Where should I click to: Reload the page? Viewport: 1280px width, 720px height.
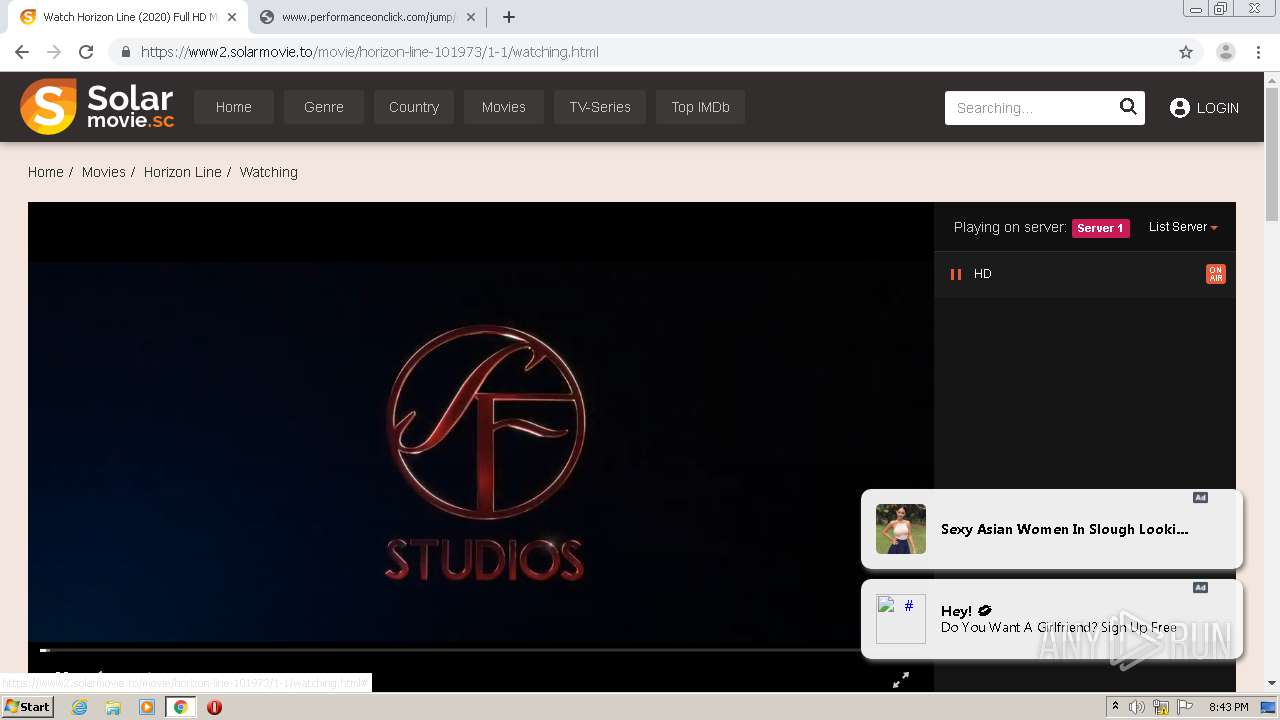(86, 52)
